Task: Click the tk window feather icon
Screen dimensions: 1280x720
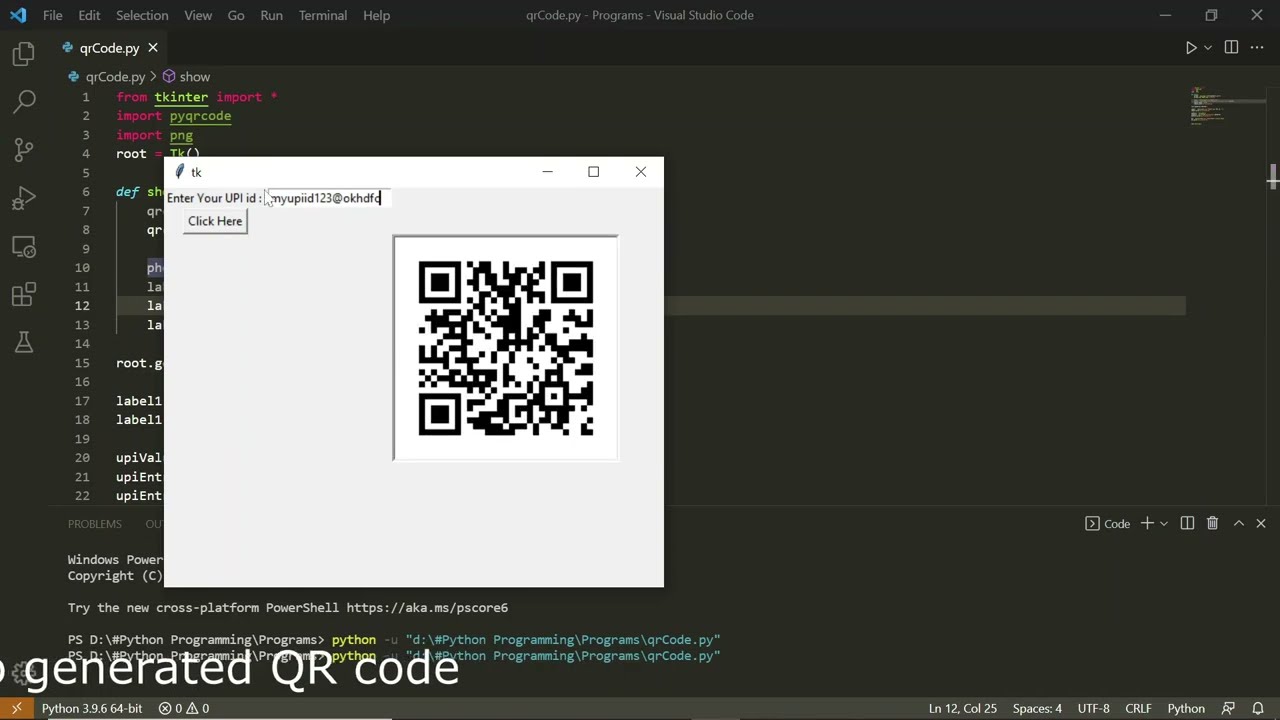Action: [180, 172]
